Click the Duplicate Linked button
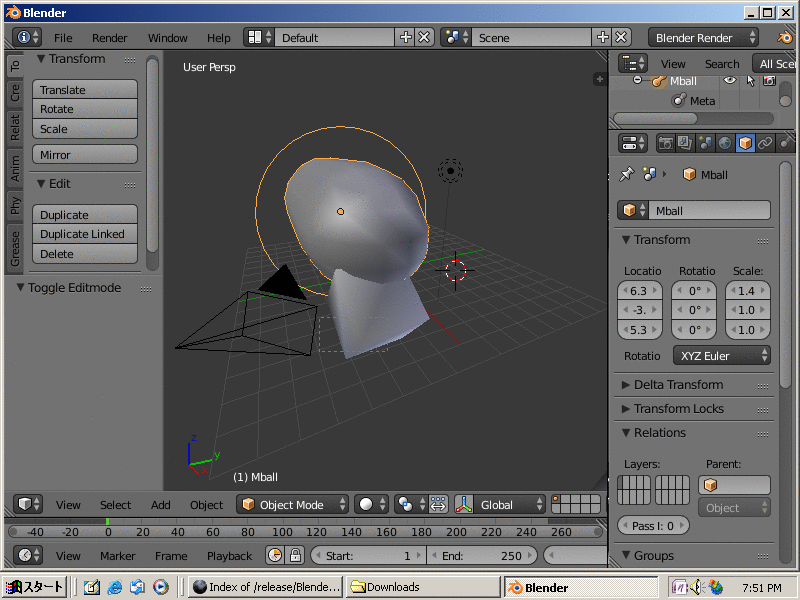The width and height of the screenshot is (800, 600). (x=85, y=234)
